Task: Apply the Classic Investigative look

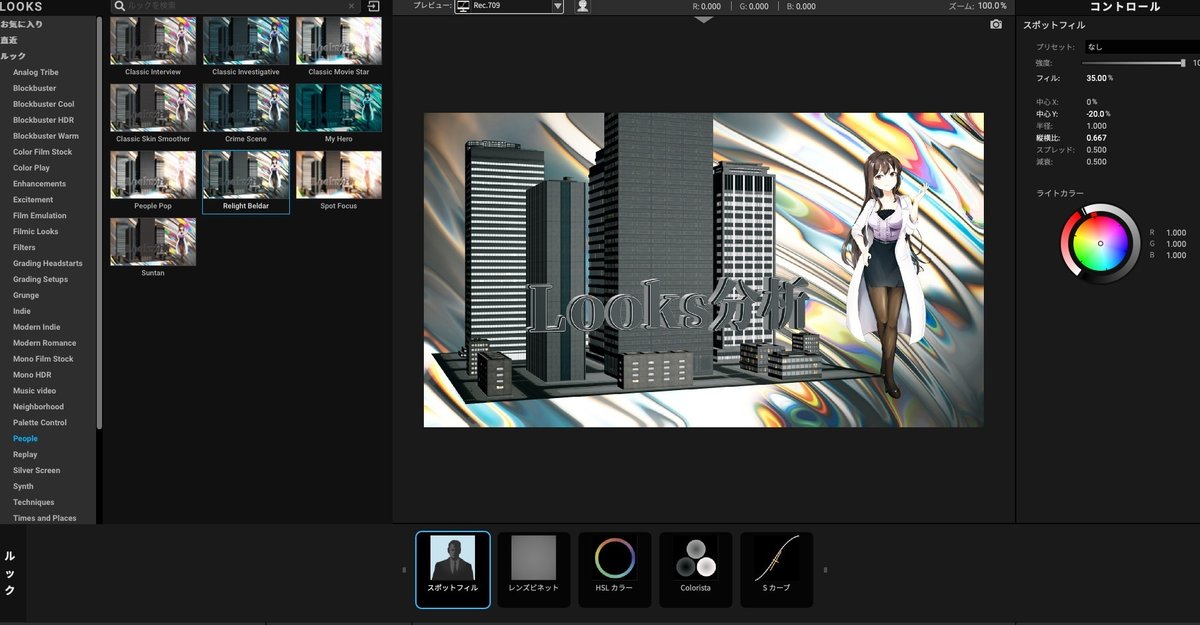Action: tap(246, 47)
